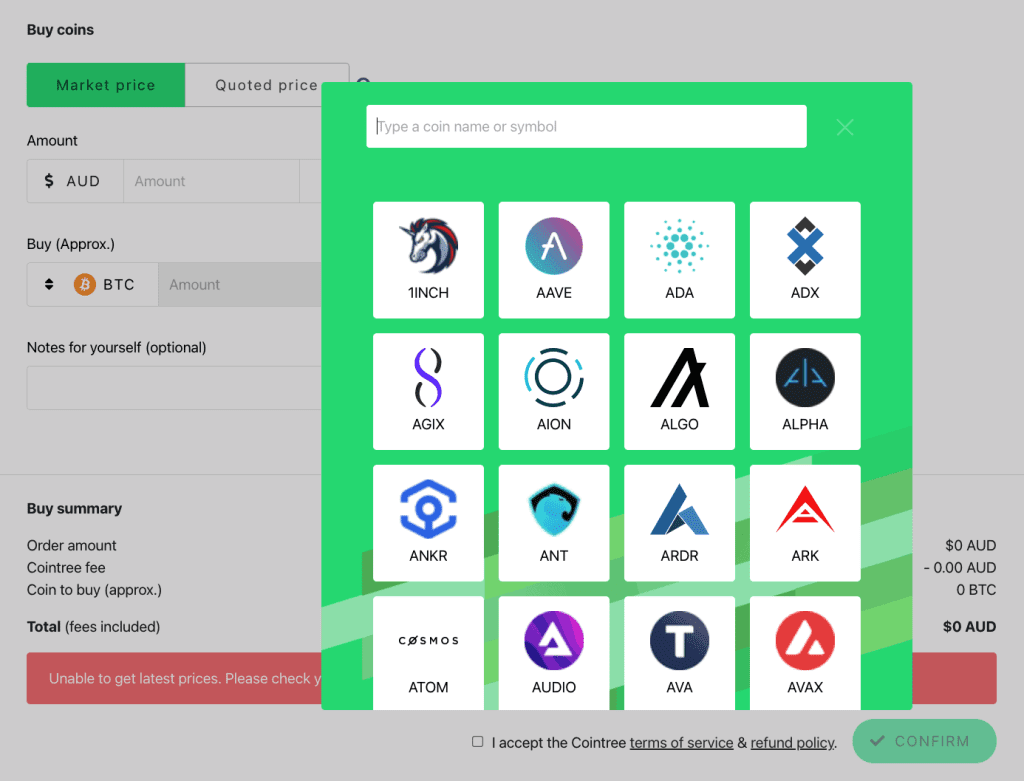
Task: Pick the ADA Cardano coin
Action: click(x=679, y=258)
